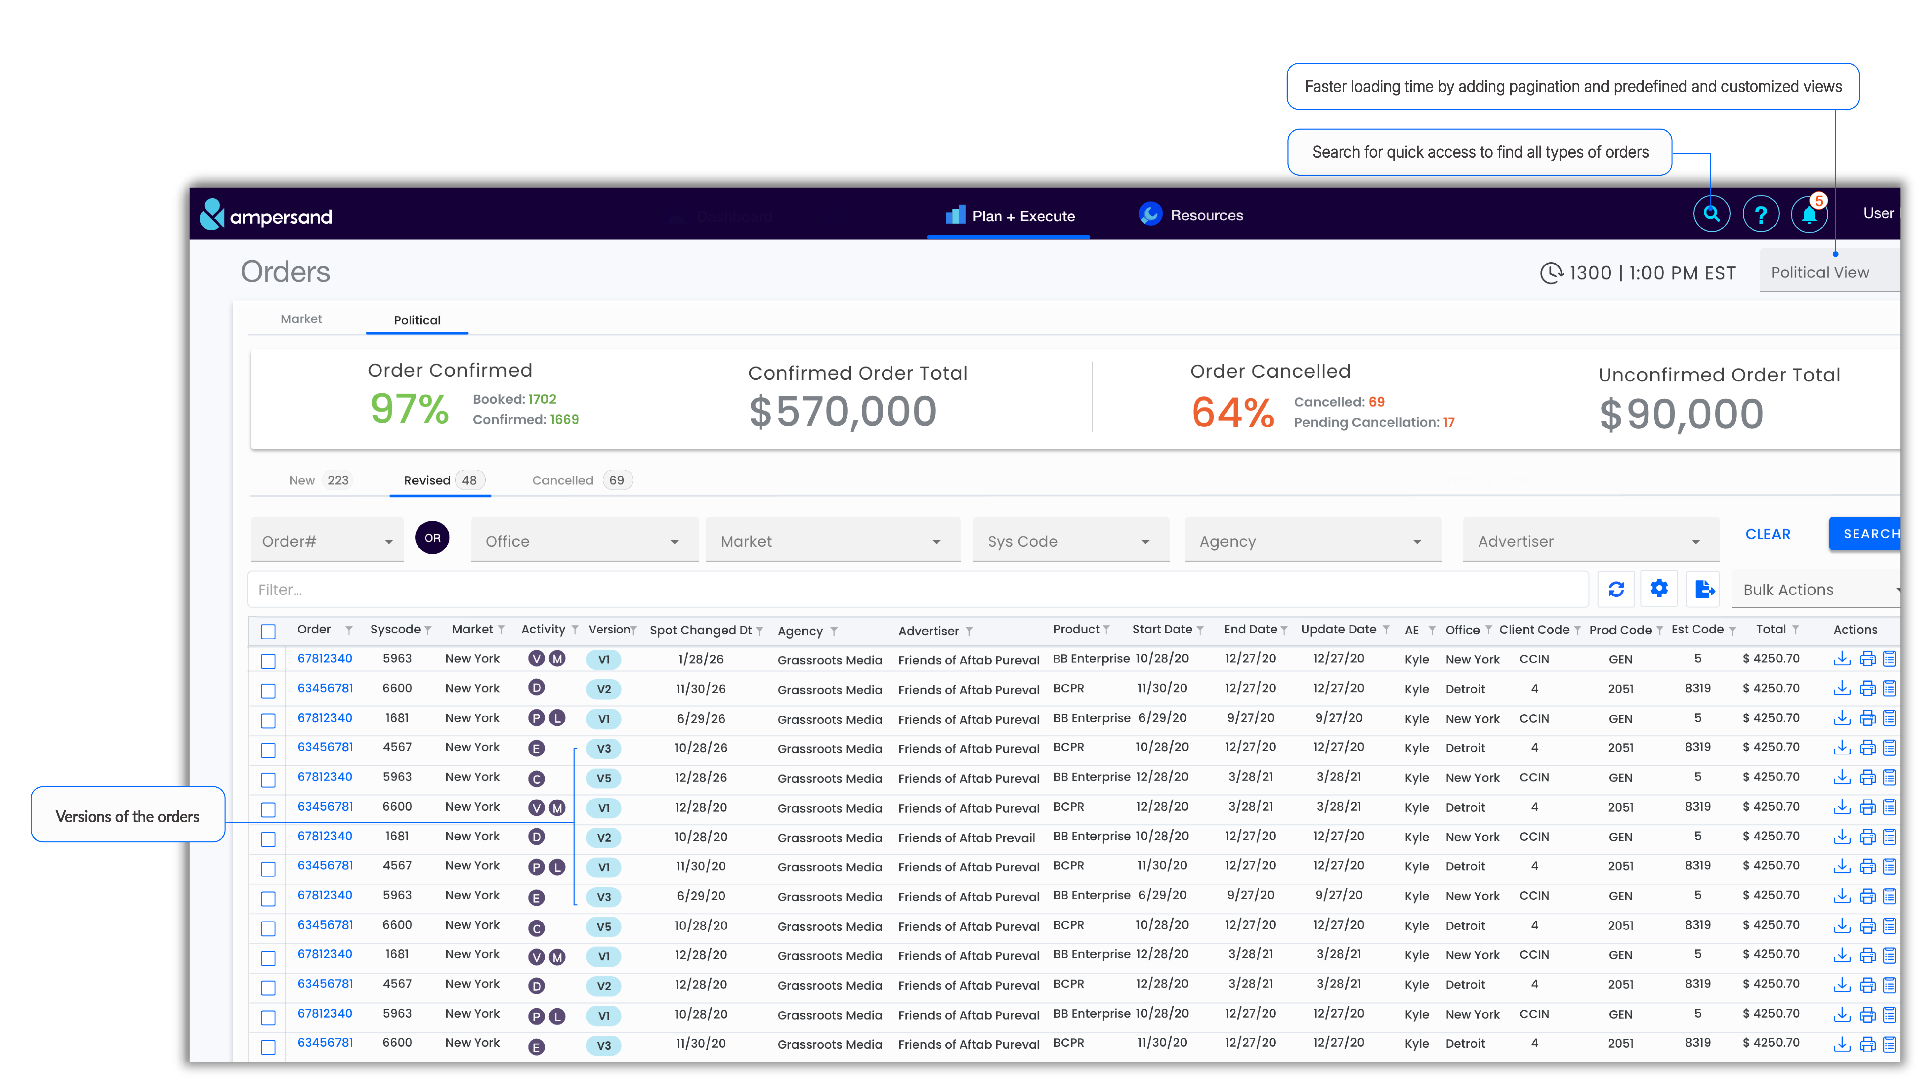Image resolution: width=1920 pixels, height=1081 pixels.
Task: Sort by Spot Changed Dt column header
Action: pyautogui.click(x=700, y=631)
